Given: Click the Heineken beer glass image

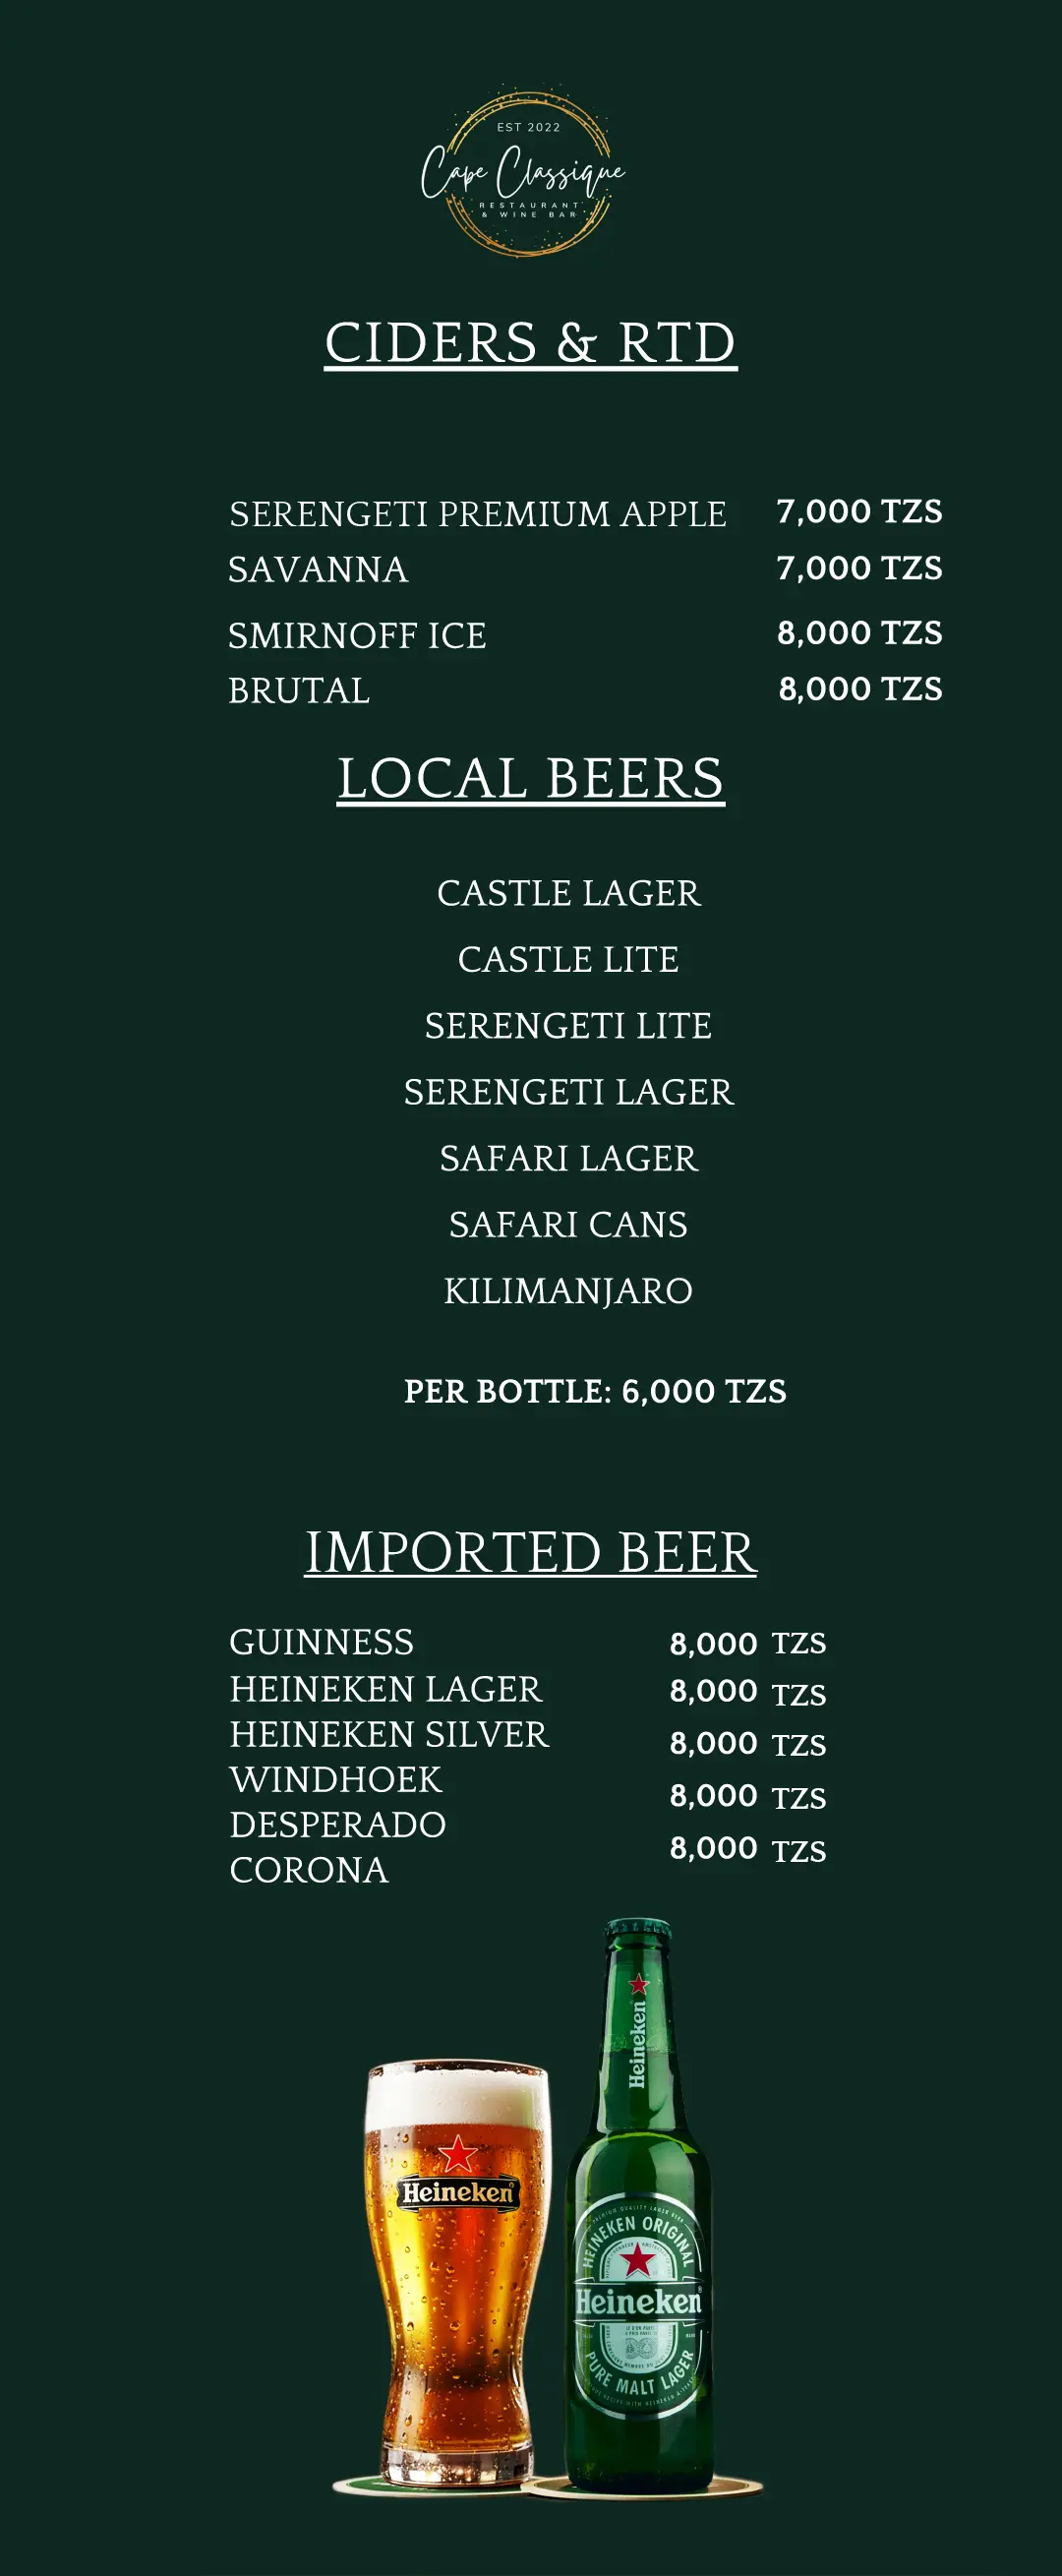Looking at the screenshot, I should pos(457,2272).
